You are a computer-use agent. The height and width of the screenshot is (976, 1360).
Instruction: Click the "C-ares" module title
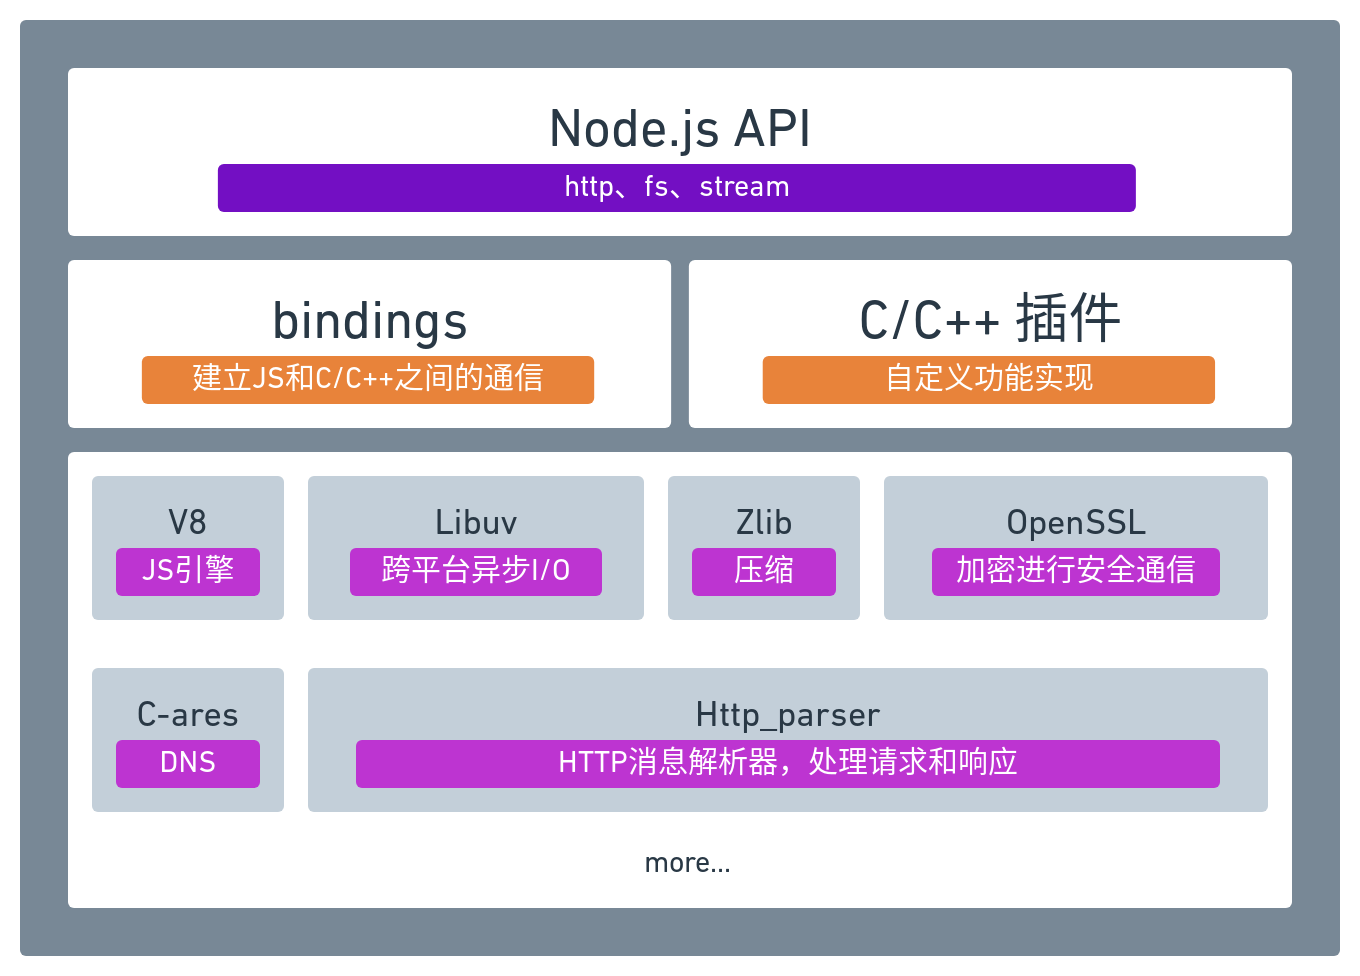188,715
